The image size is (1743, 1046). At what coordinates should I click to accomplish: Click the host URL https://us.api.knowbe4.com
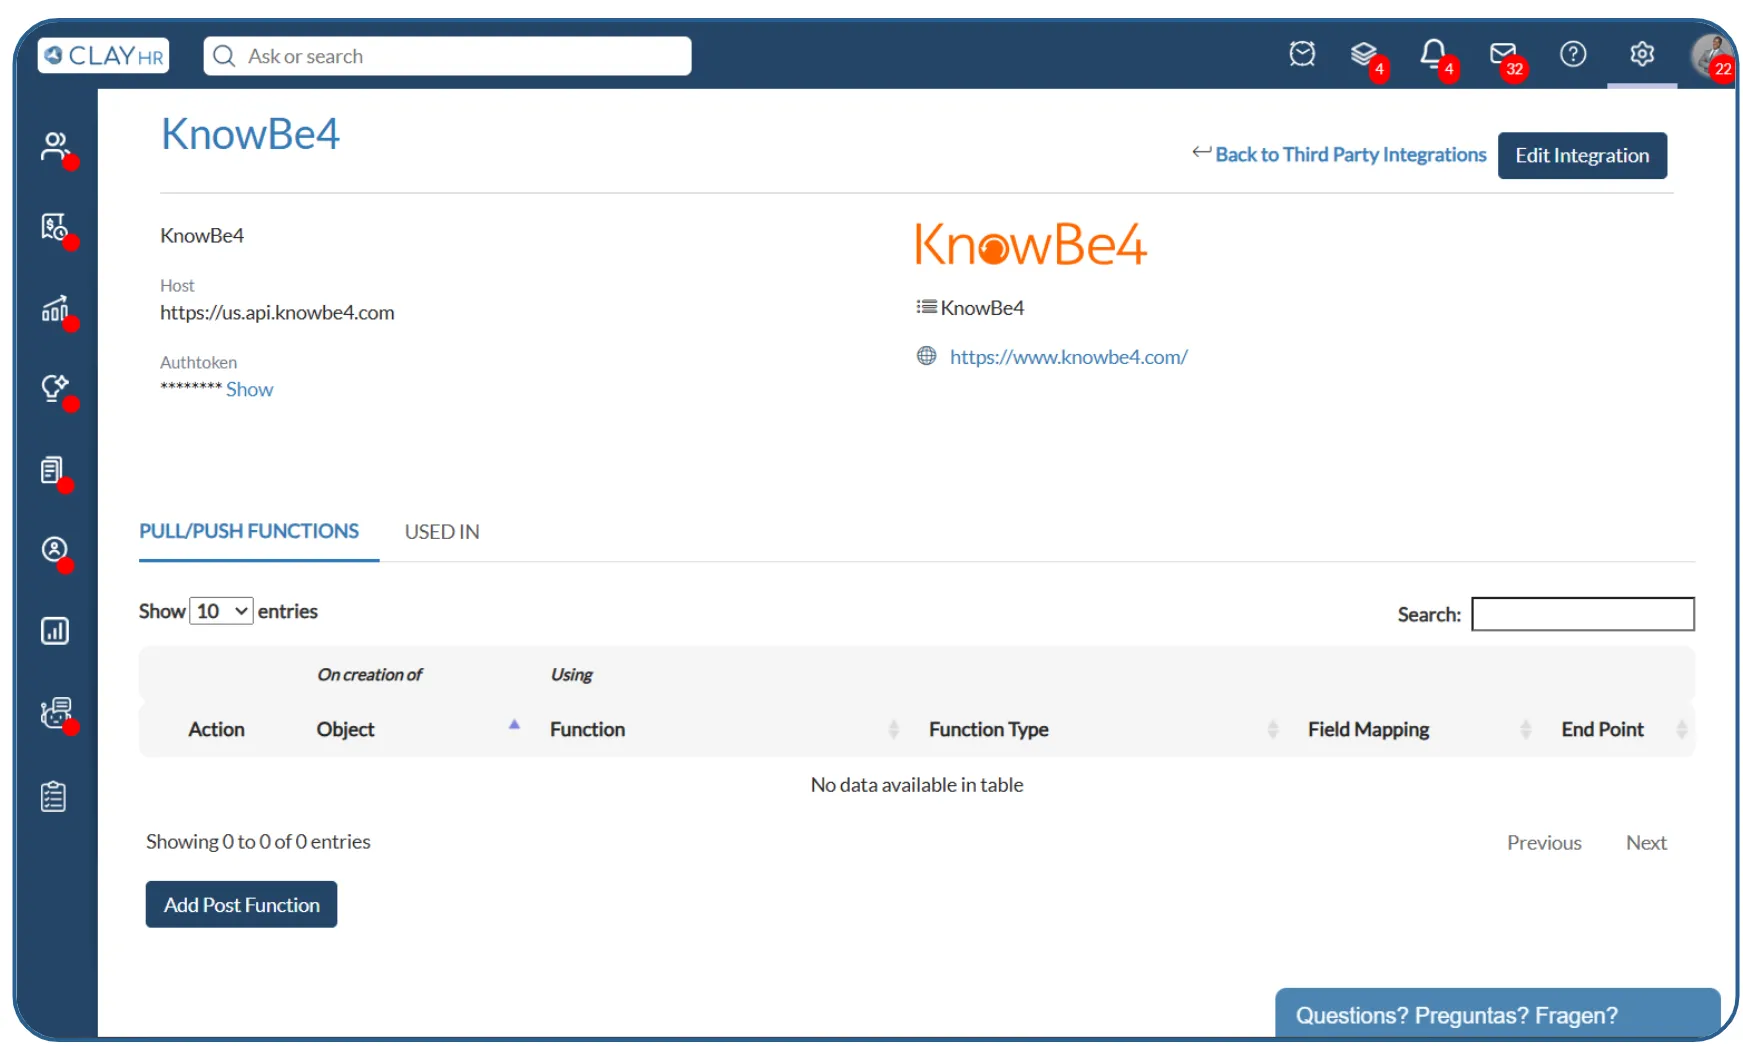pos(277,312)
